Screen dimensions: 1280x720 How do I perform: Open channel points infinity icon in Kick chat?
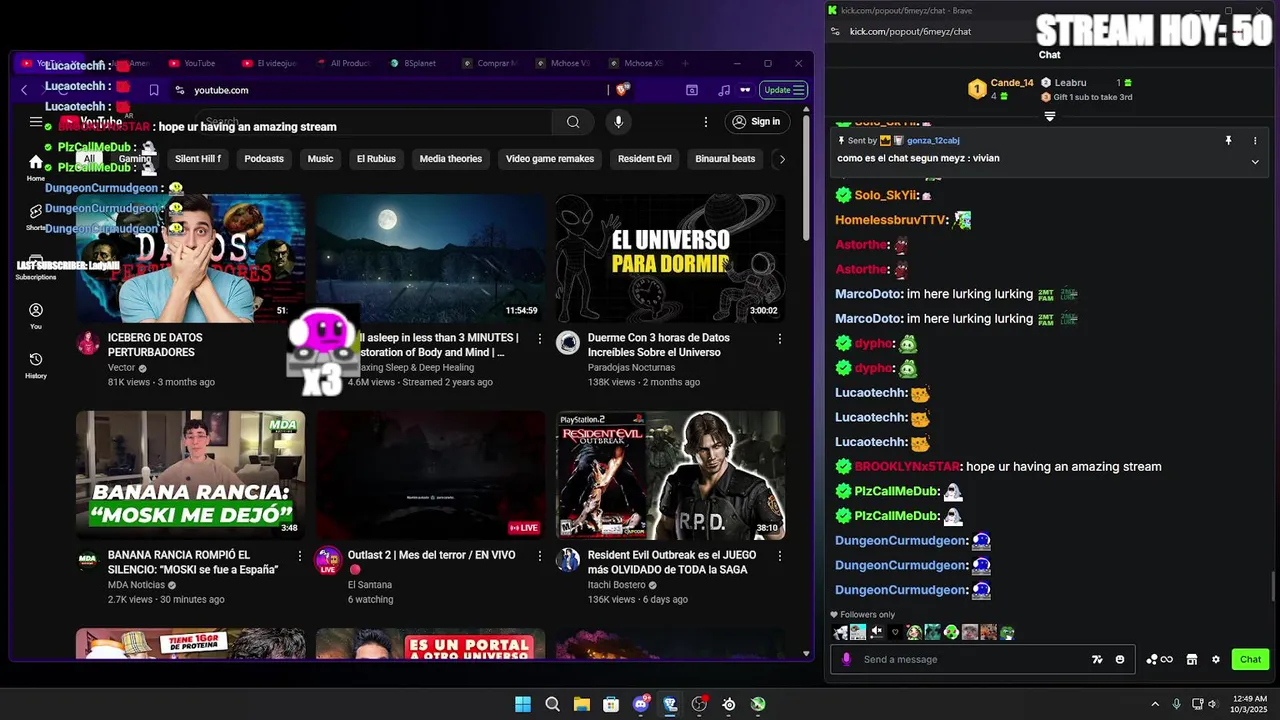[1160, 659]
